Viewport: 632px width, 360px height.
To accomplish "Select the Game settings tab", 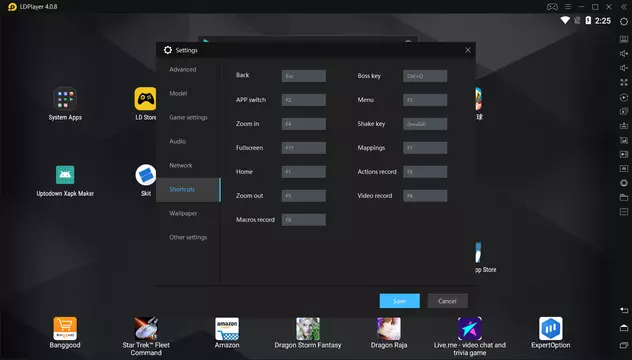I will click(x=188, y=117).
